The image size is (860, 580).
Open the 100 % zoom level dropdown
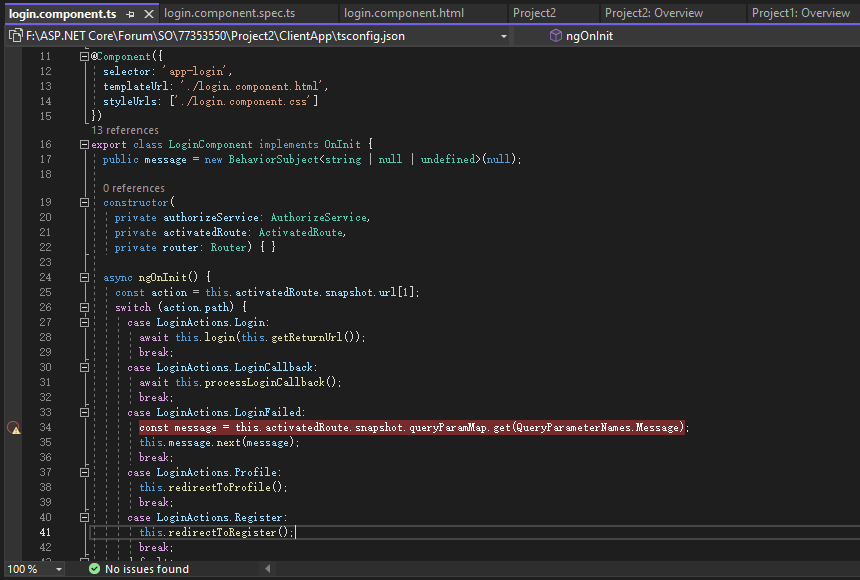[x=58, y=569]
